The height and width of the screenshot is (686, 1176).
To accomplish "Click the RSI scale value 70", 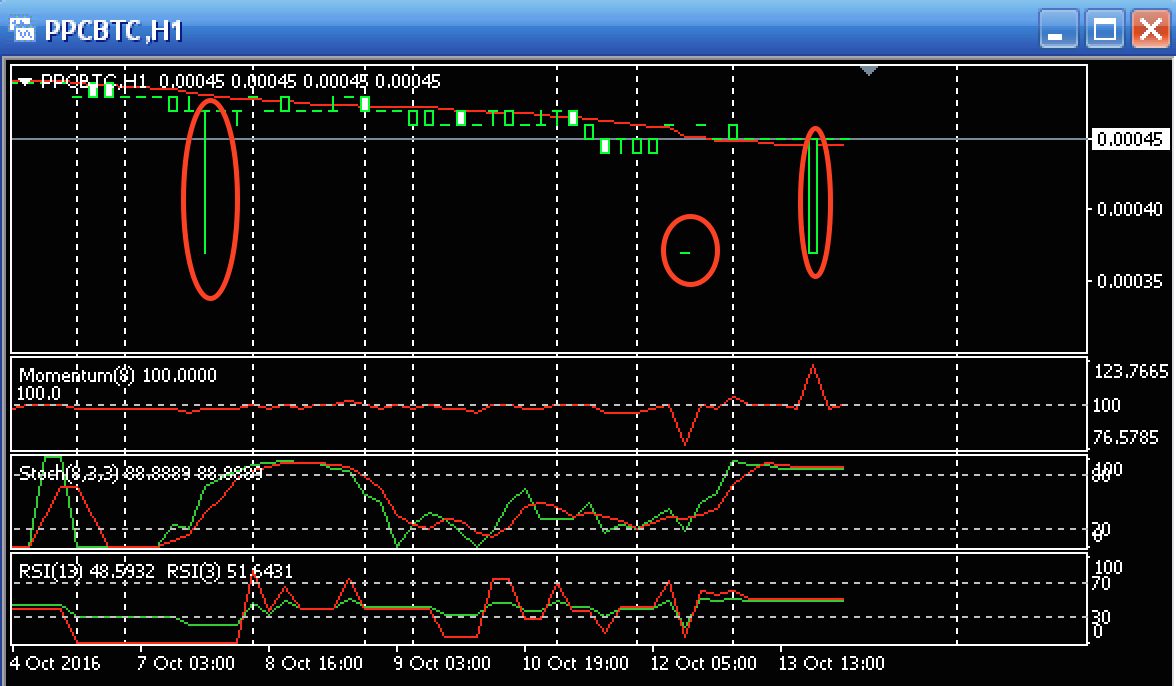I will 1100,583.
